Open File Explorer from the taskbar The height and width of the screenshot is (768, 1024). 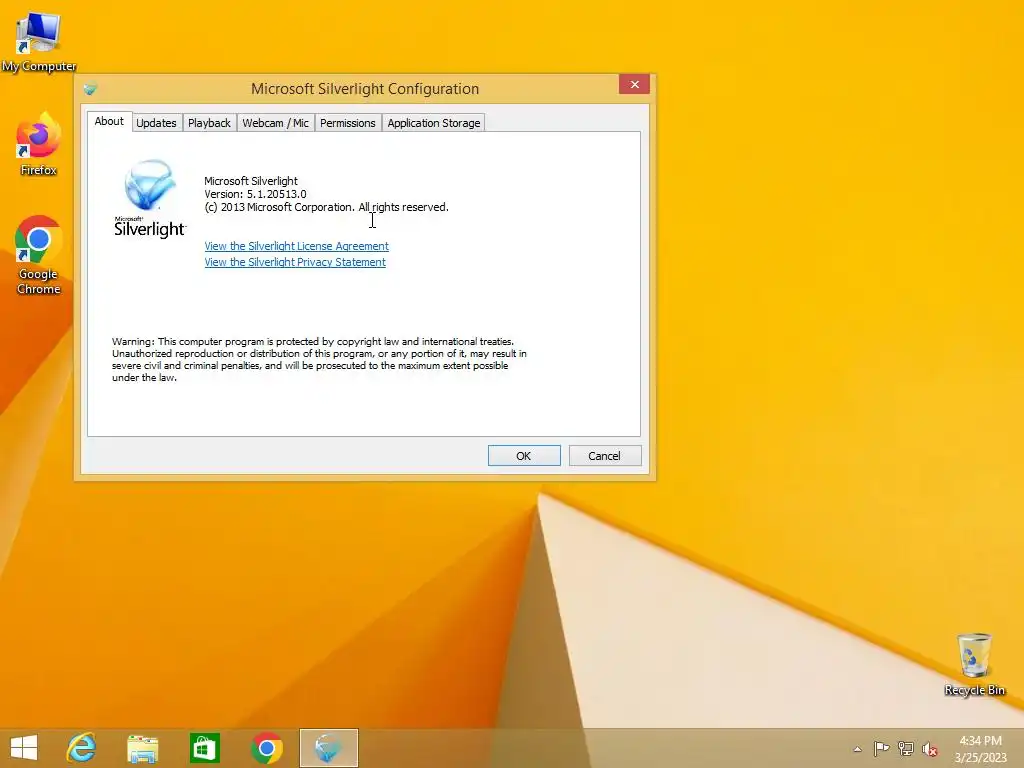point(142,748)
